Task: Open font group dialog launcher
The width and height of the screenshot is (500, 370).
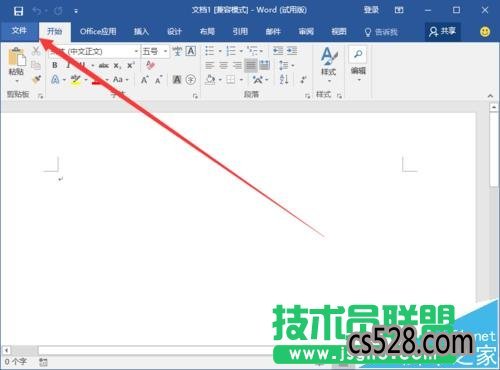Action: coord(195,96)
